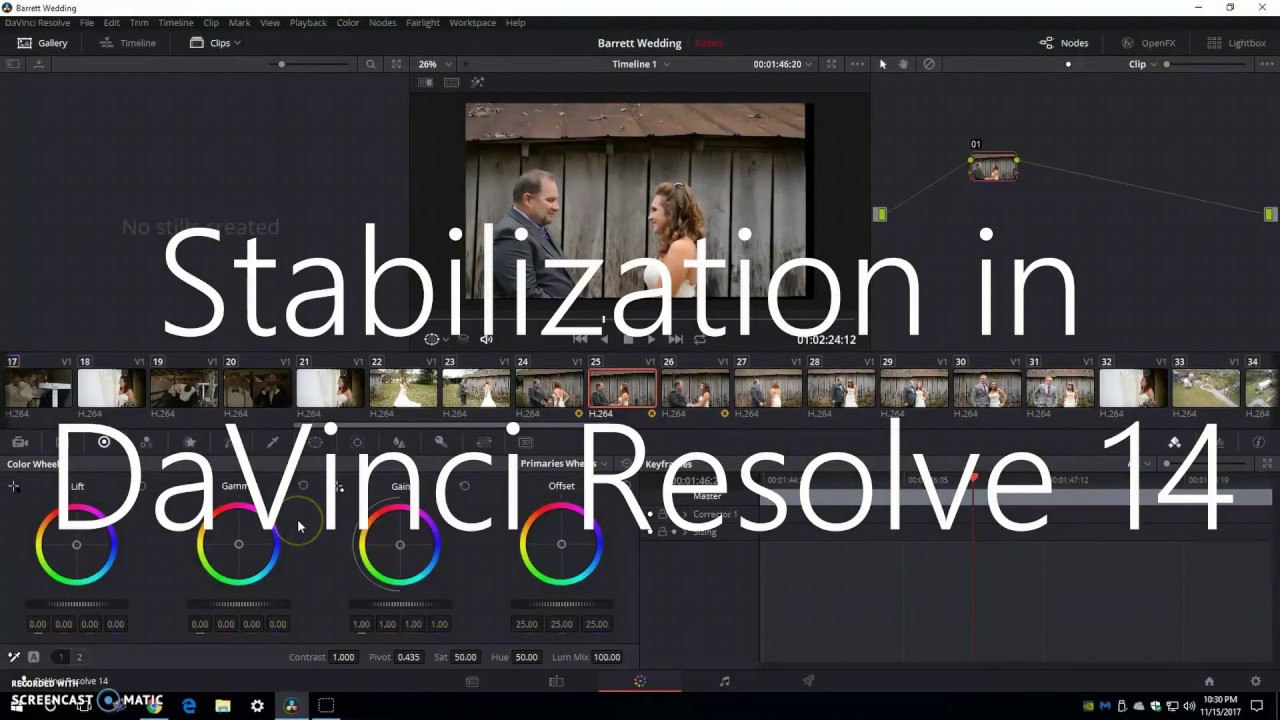Open the Information palette icon

[x=1259, y=442]
